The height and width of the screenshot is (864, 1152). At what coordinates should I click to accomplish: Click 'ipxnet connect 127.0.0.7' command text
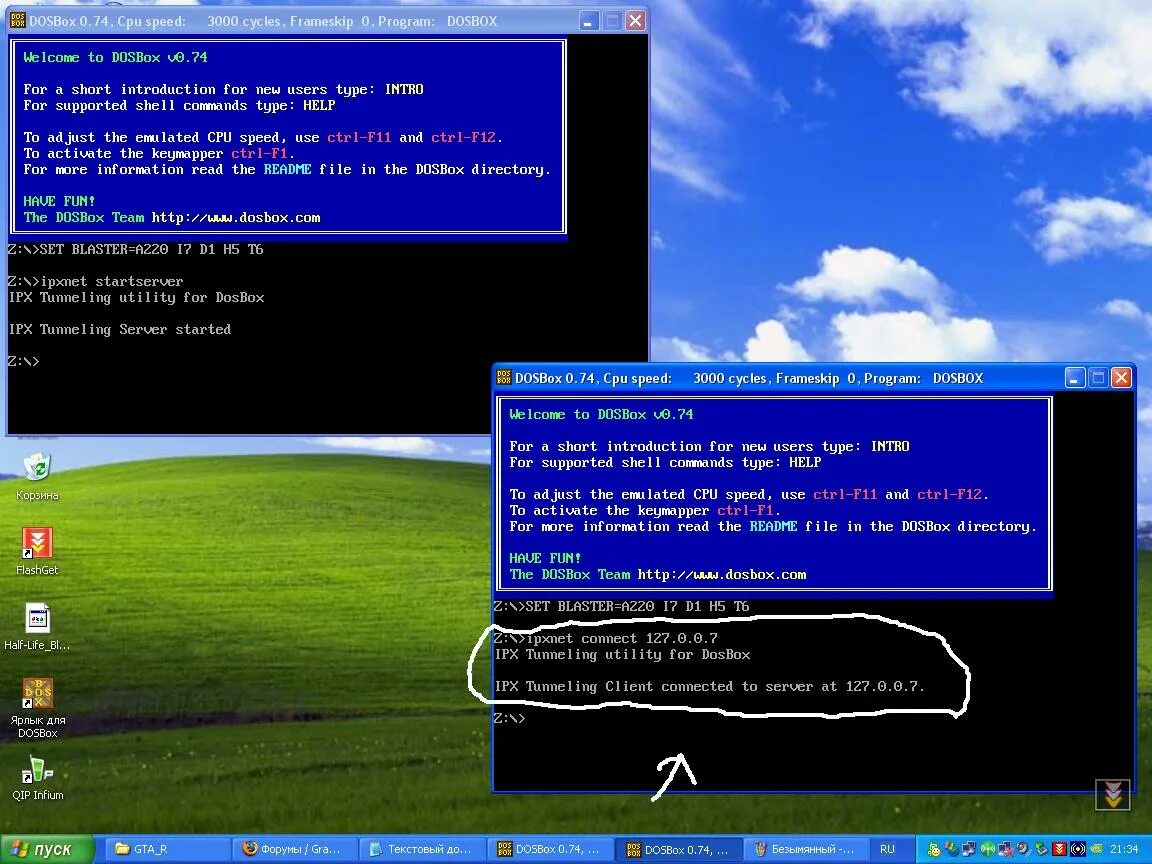[x=622, y=638]
